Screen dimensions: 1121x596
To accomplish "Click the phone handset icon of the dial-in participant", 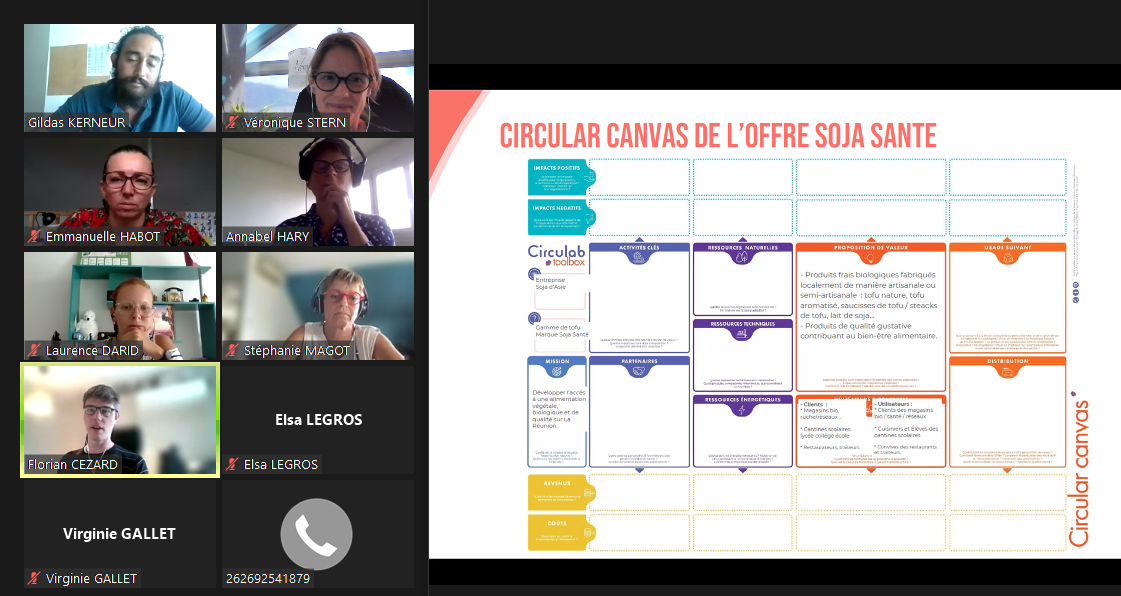I will coord(316,534).
